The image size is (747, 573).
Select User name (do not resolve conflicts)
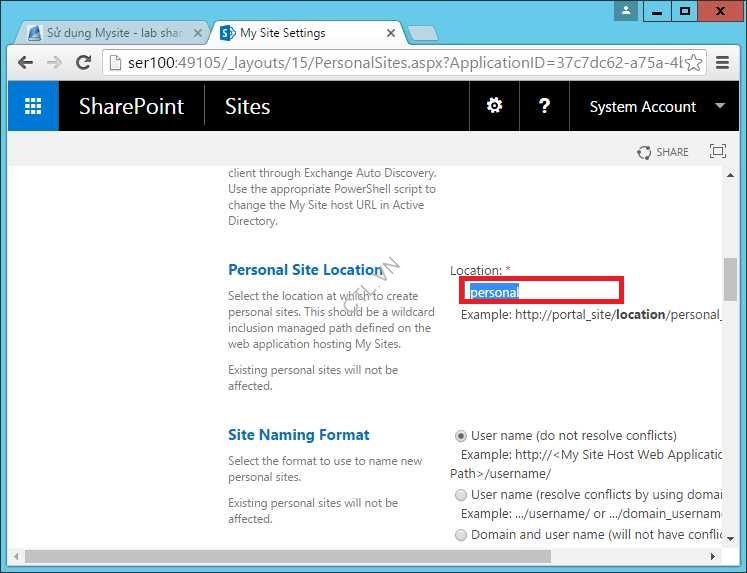coord(461,436)
